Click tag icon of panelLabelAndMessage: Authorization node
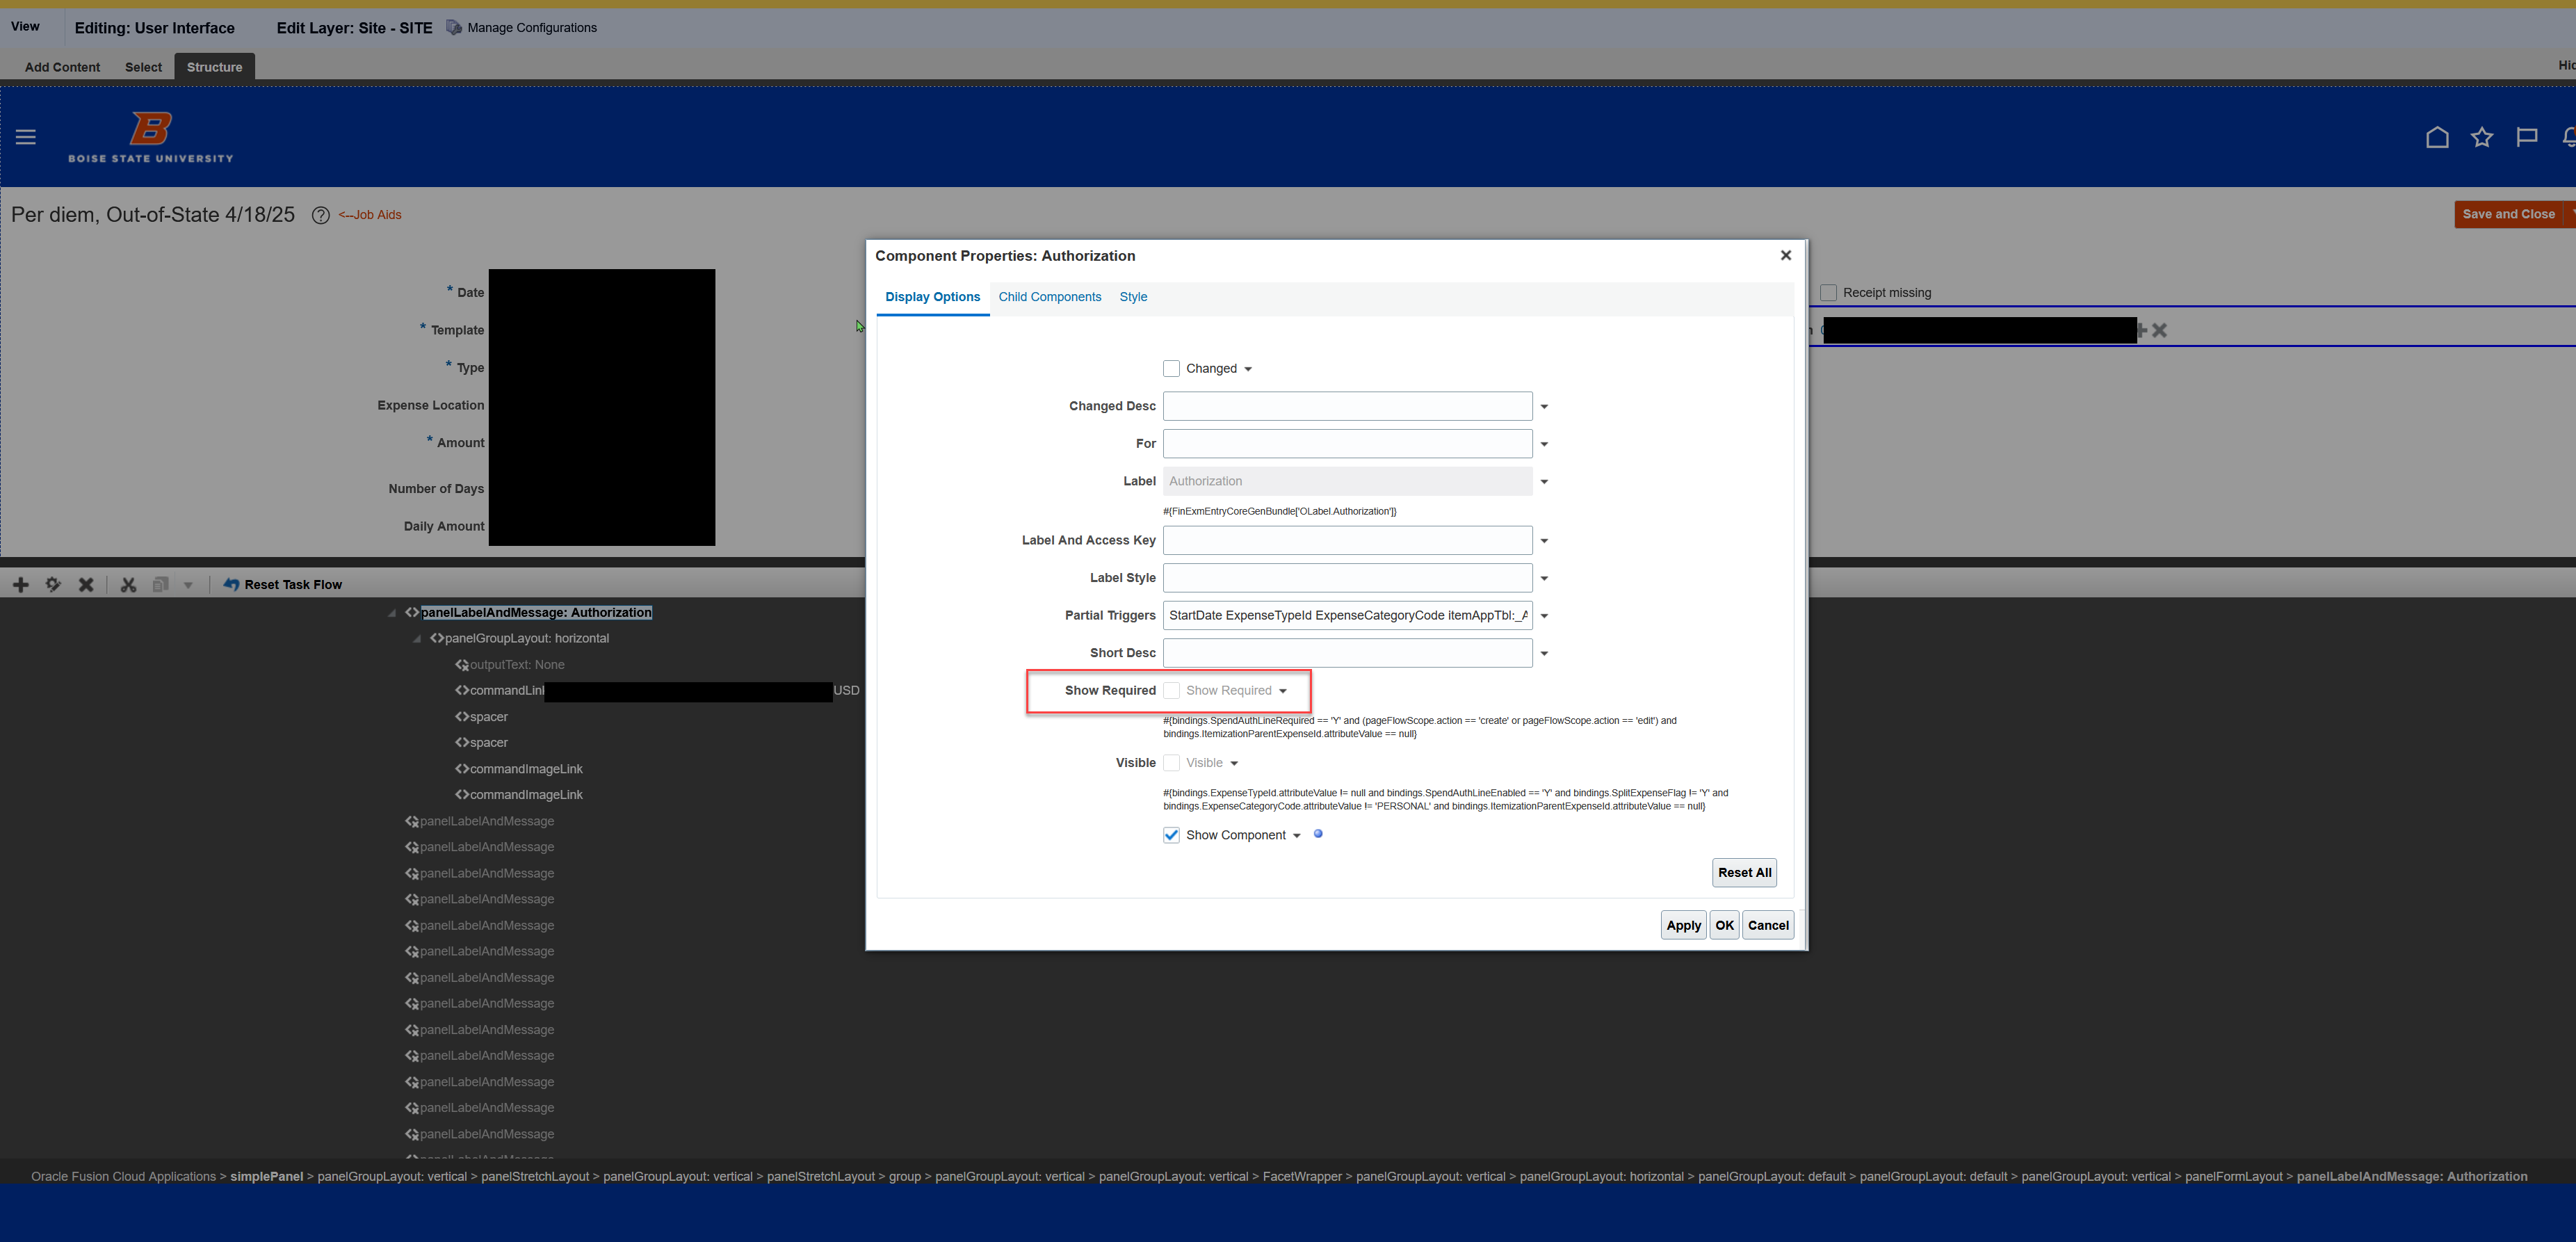The width and height of the screenshot is (2576, 1242). [412, 613]
